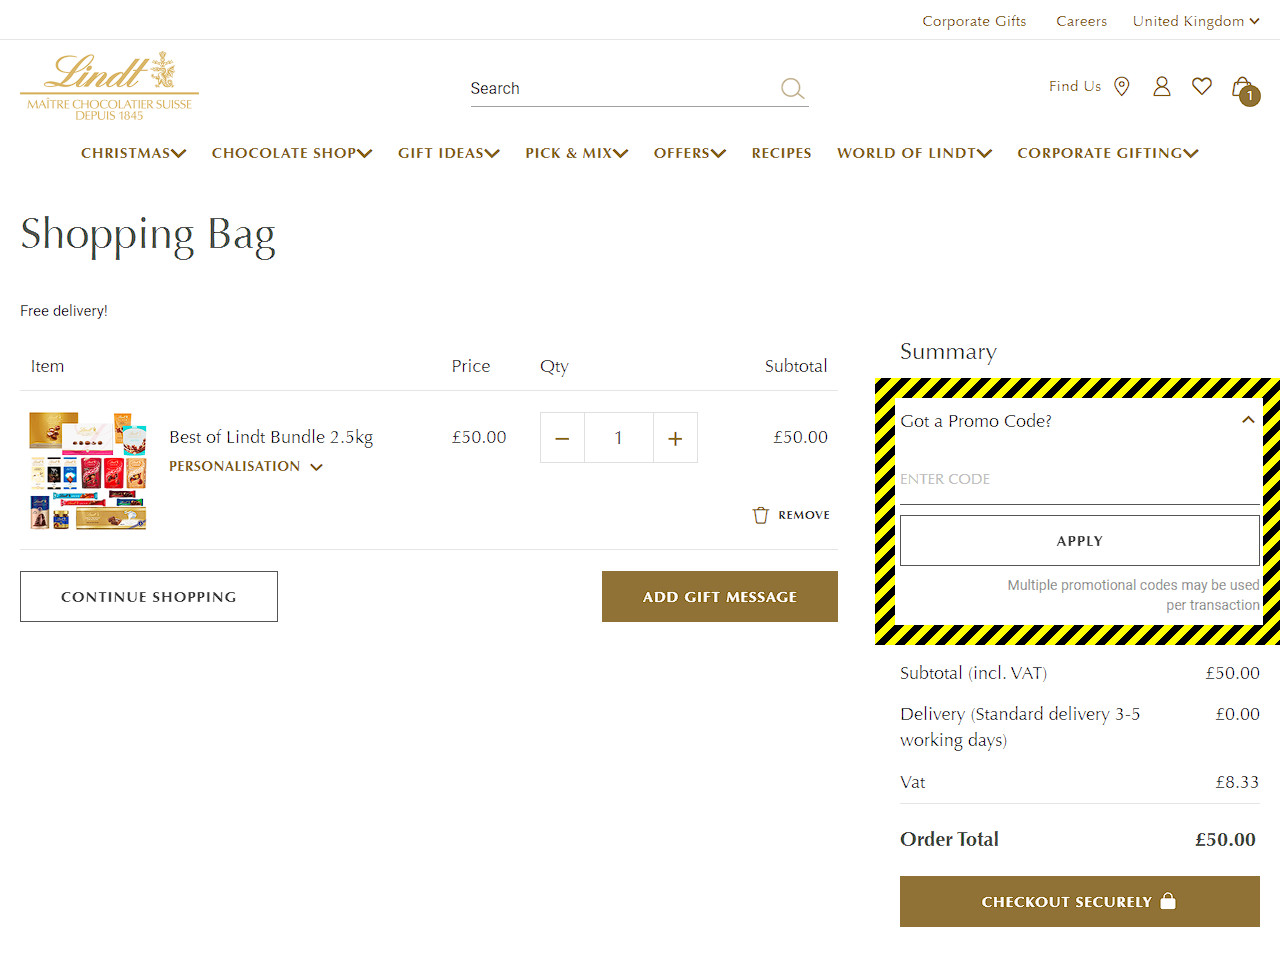Click the search magnifier icon
The image size is (1280, 960).
click(x=792, y=89)
